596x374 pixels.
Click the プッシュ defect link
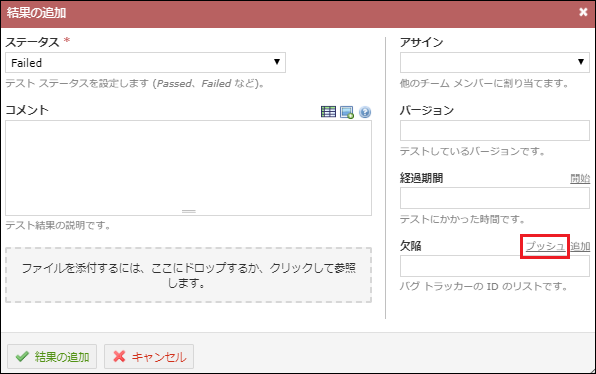pos(545,246)
